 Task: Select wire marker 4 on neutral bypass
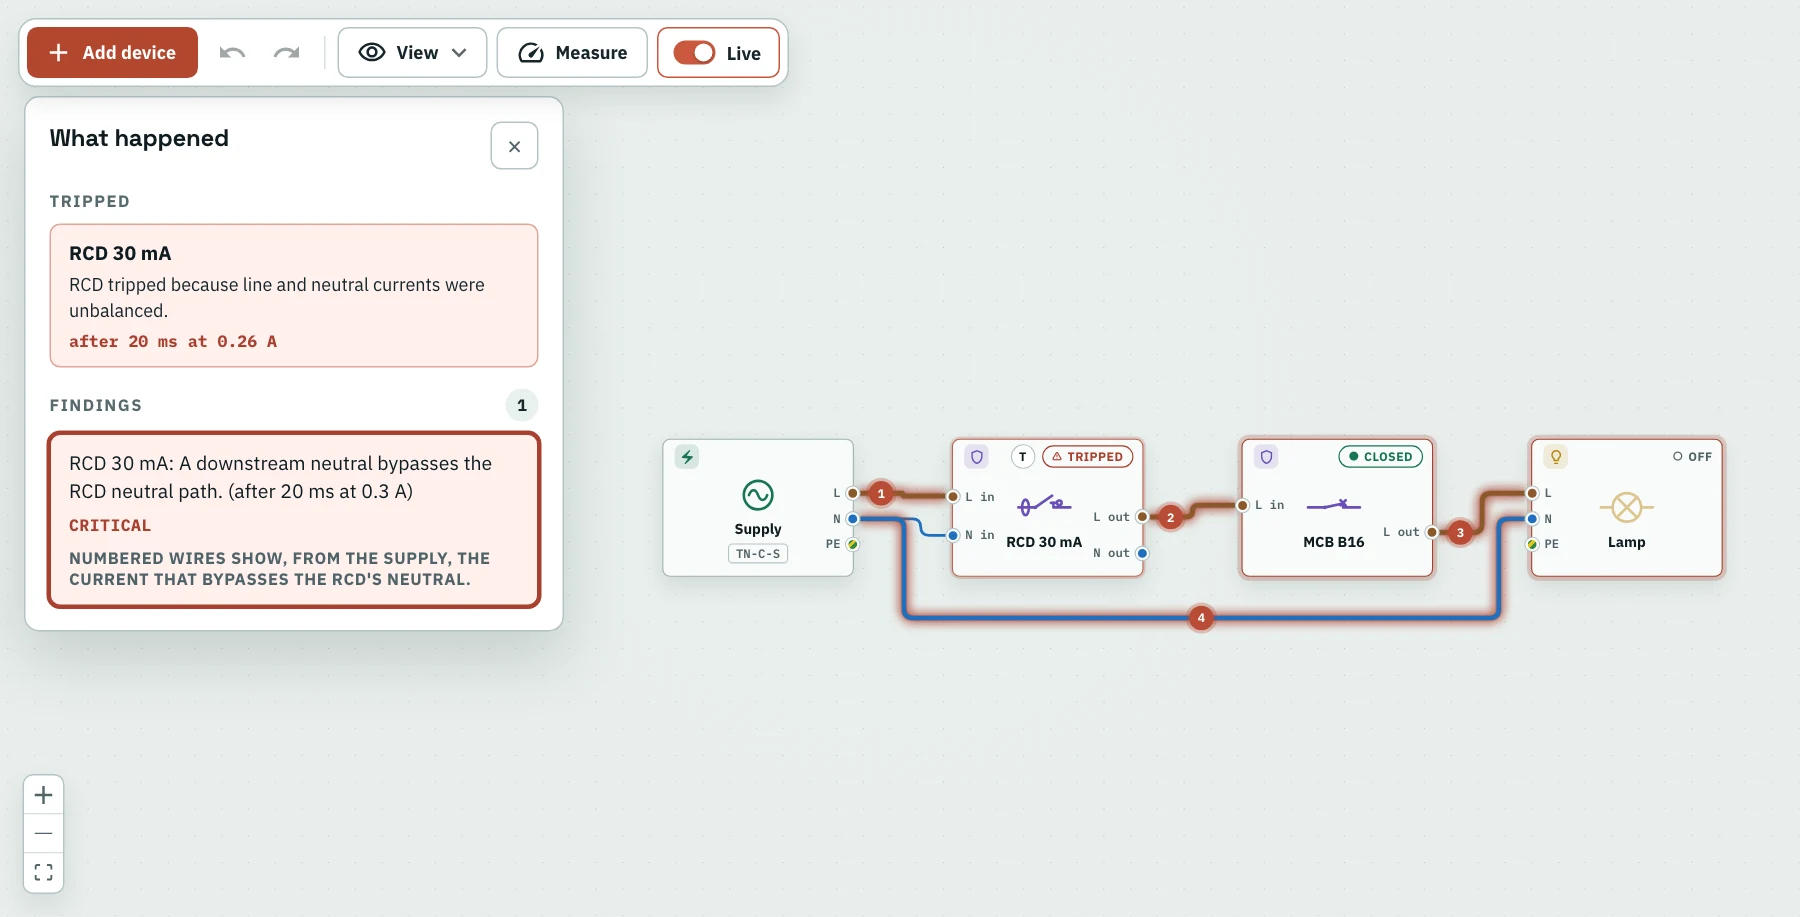point(1201,618)
